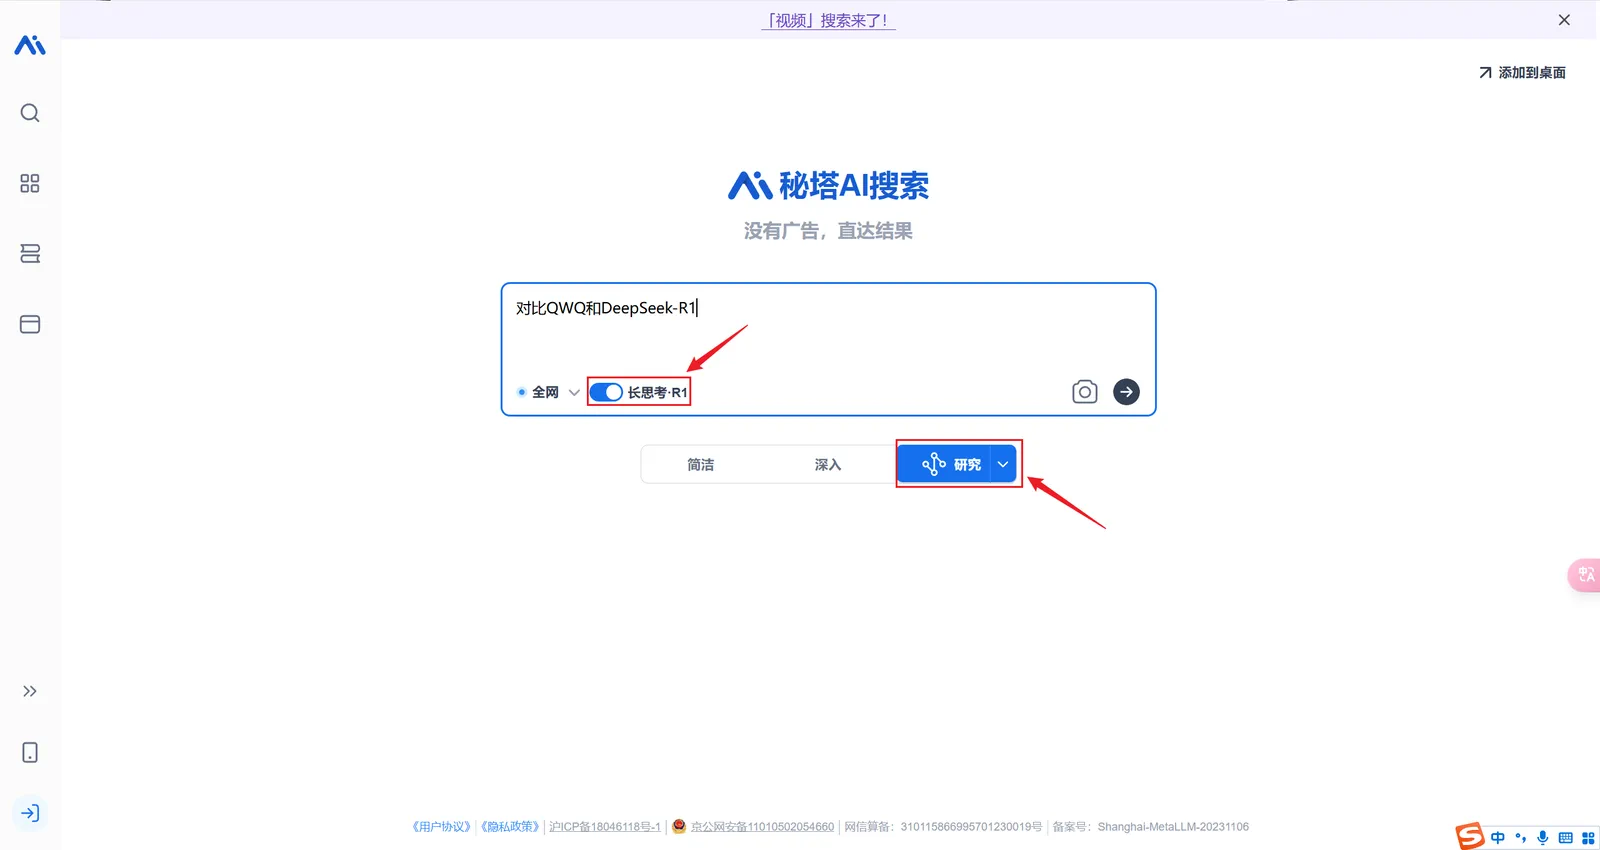
Task: Click the input method punctuation icon
Action: pos(1520,838)
